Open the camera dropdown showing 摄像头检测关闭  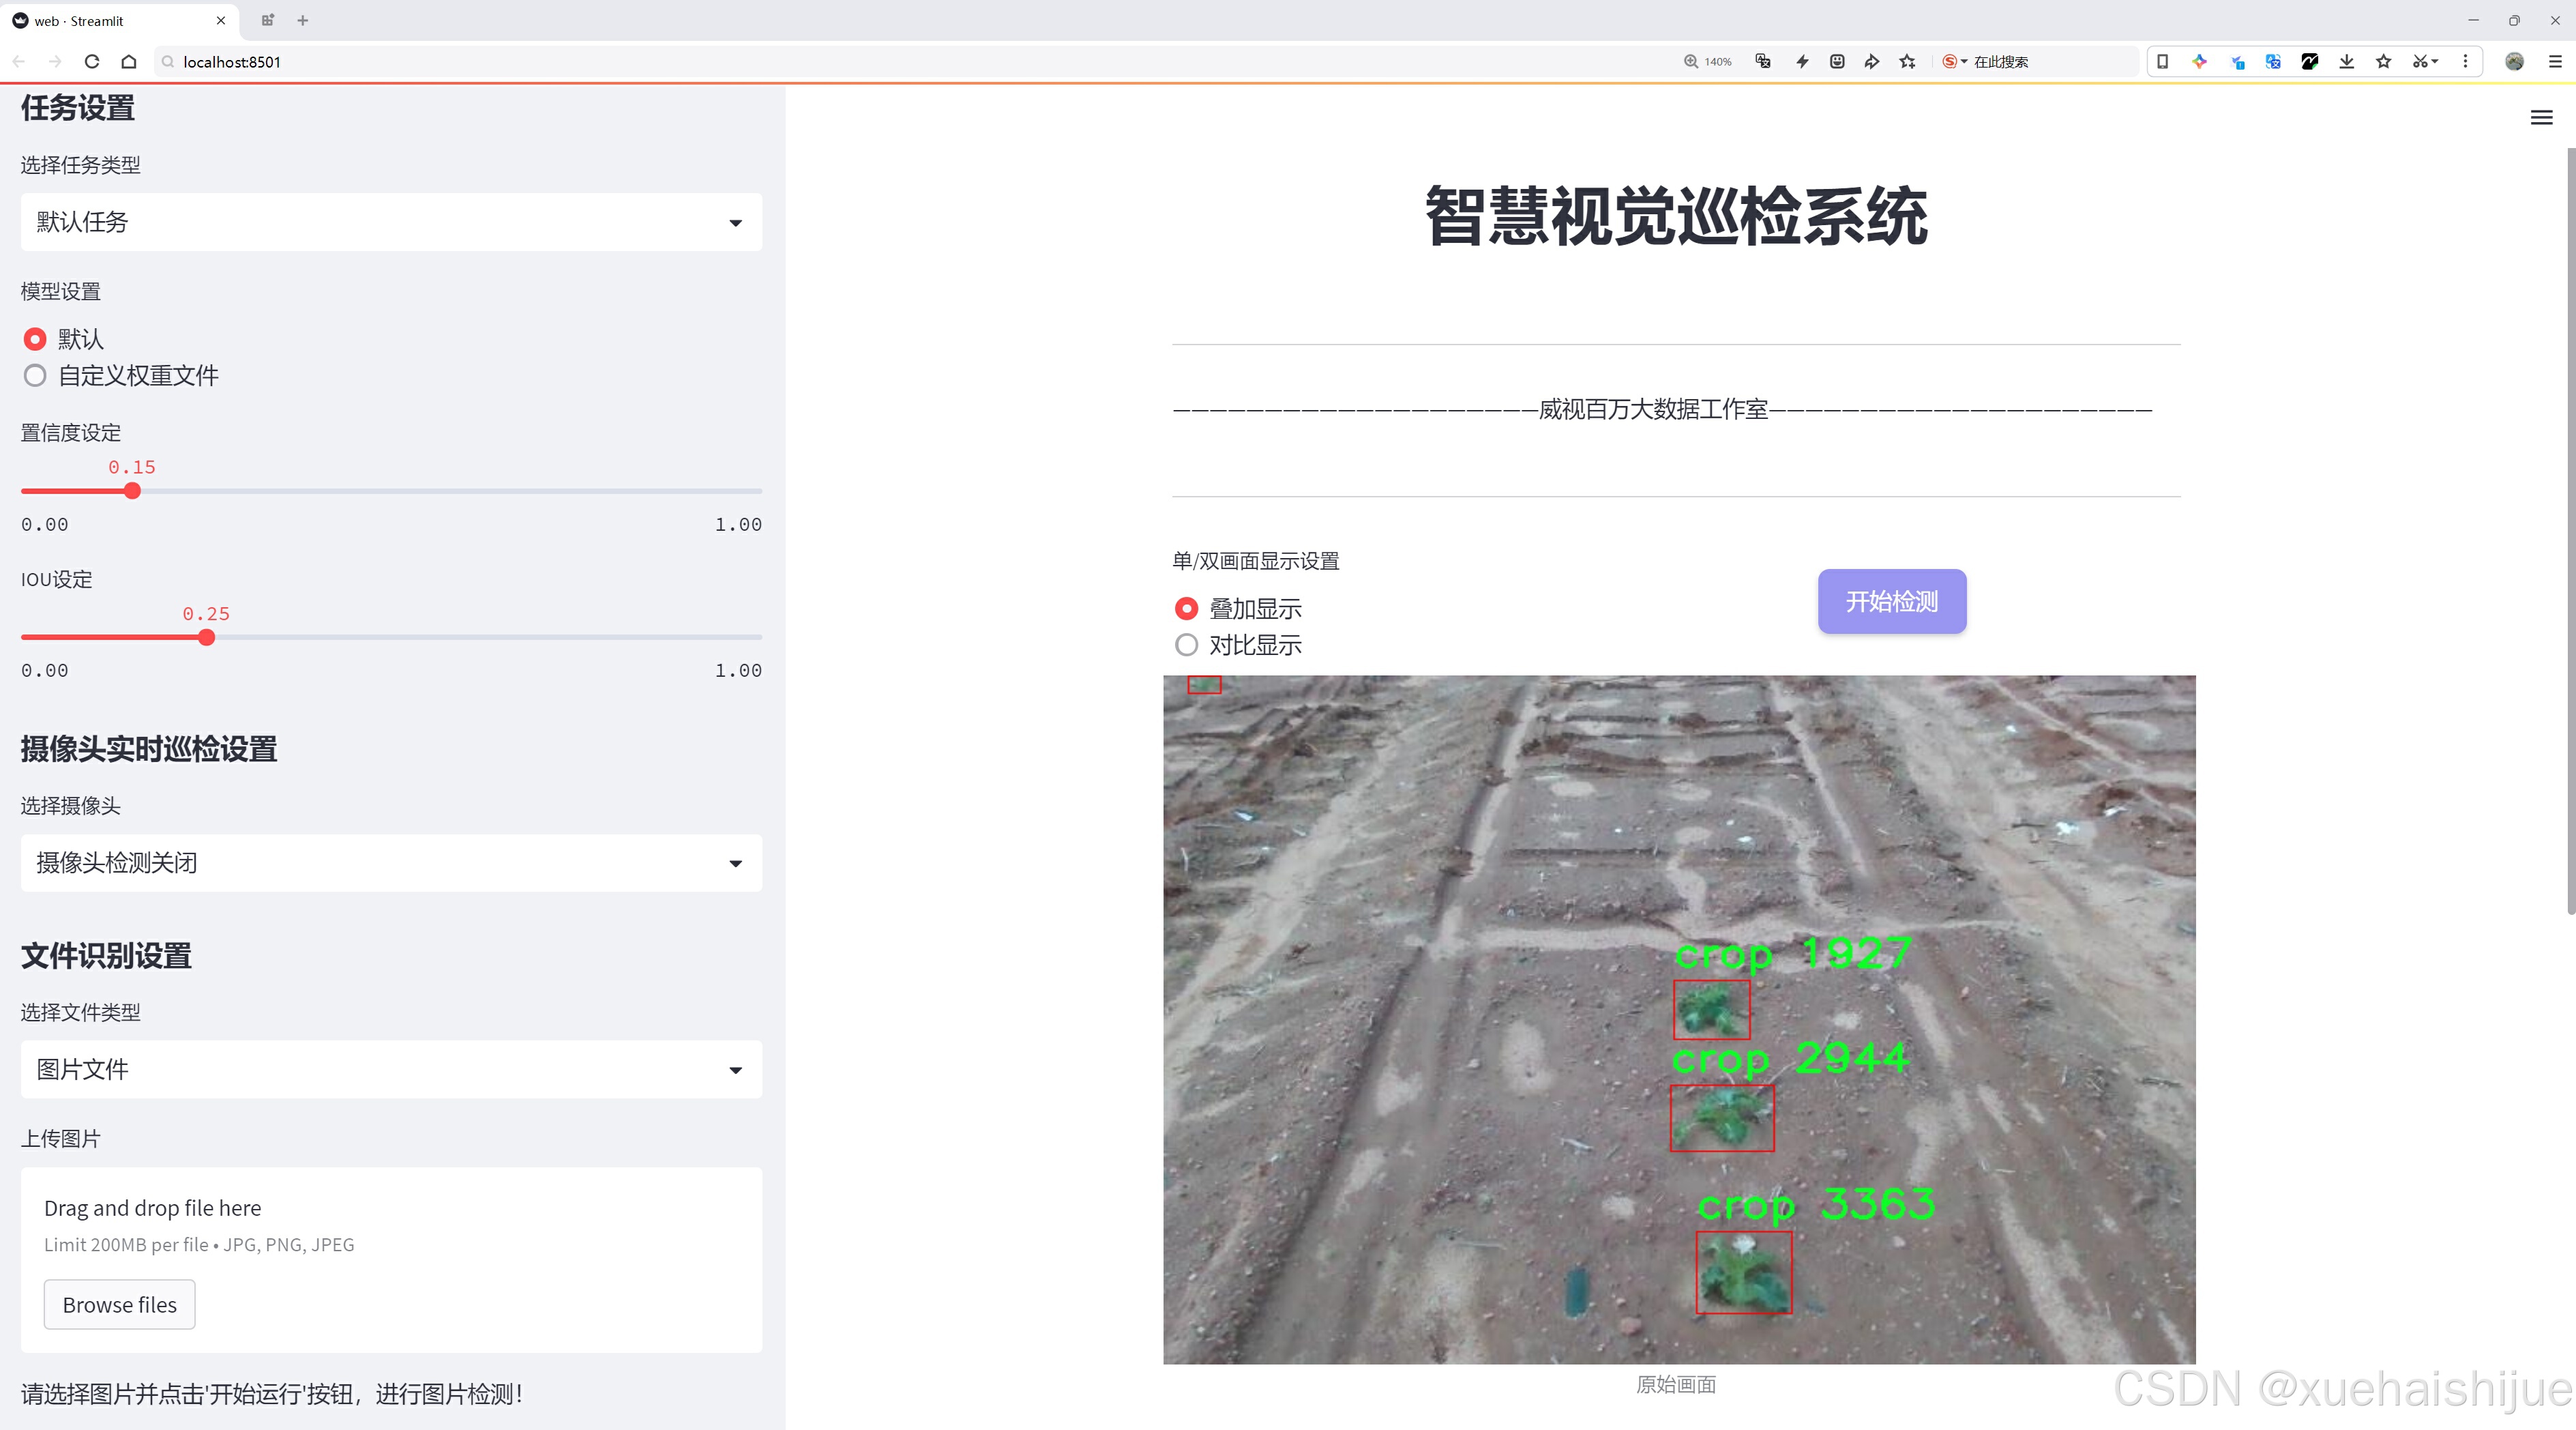[x=391, y=863]
